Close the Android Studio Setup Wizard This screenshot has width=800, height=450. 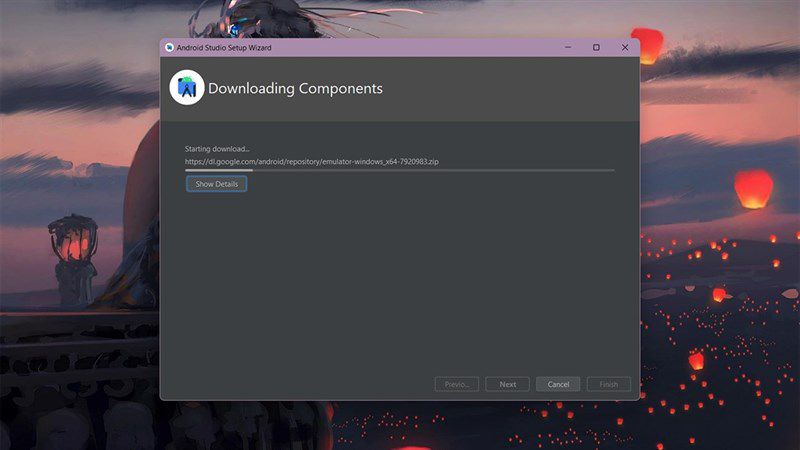(624, 47)
